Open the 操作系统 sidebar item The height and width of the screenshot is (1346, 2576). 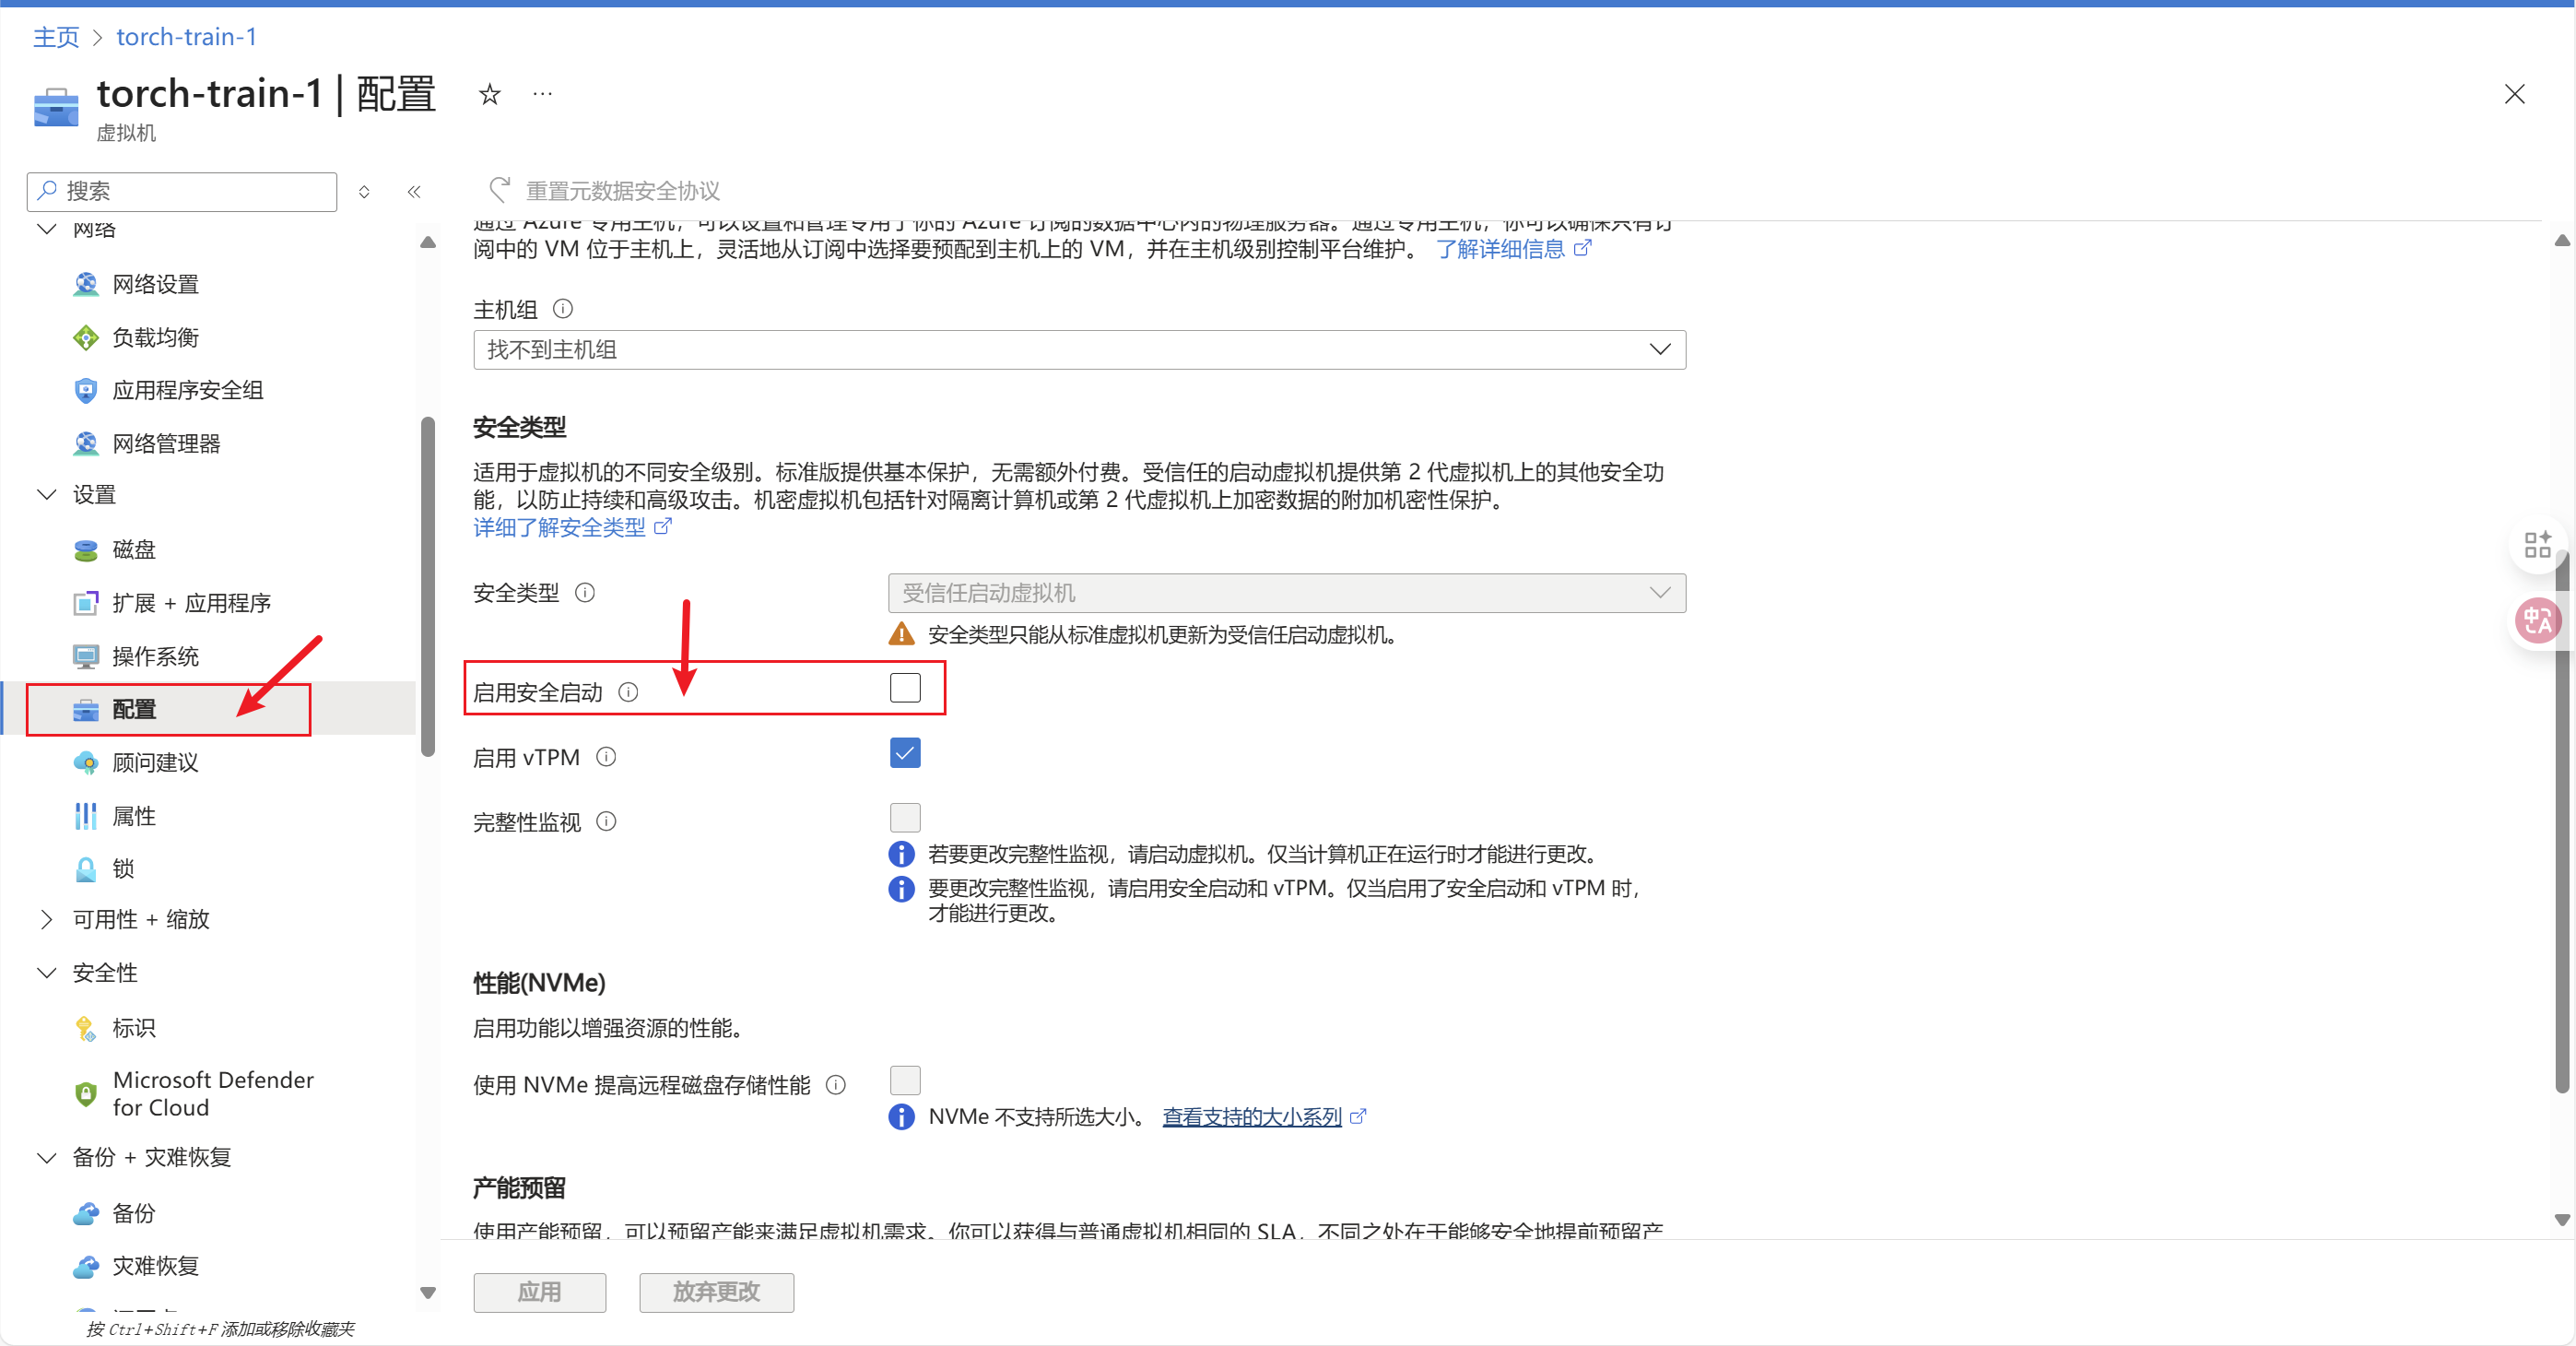pyautogui.click(x=156, y=656)
